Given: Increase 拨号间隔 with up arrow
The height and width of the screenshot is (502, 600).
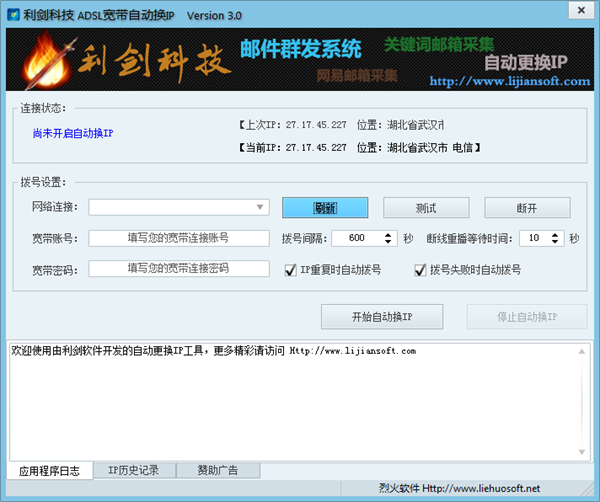Looking at the screenshot, I should click(x=388, y=235).
